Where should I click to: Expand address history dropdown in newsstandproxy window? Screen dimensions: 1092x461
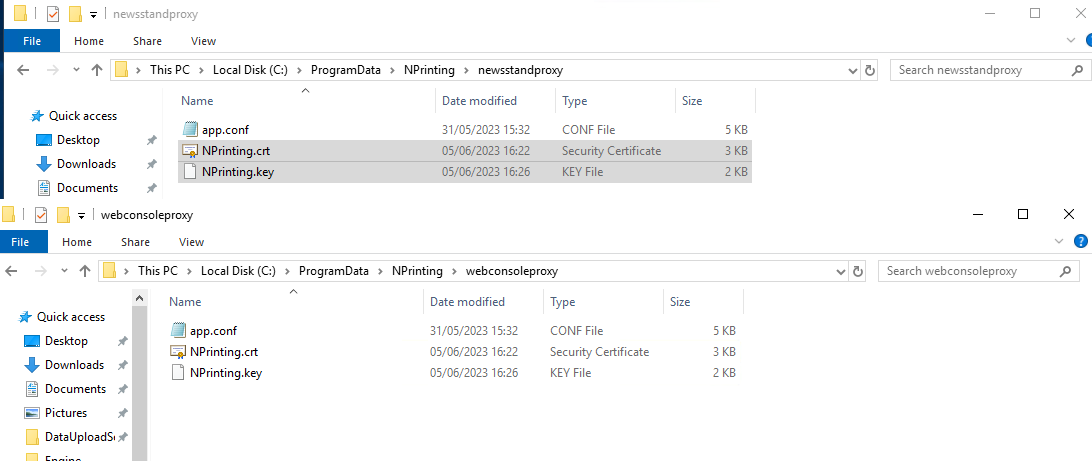pos(853,70)
